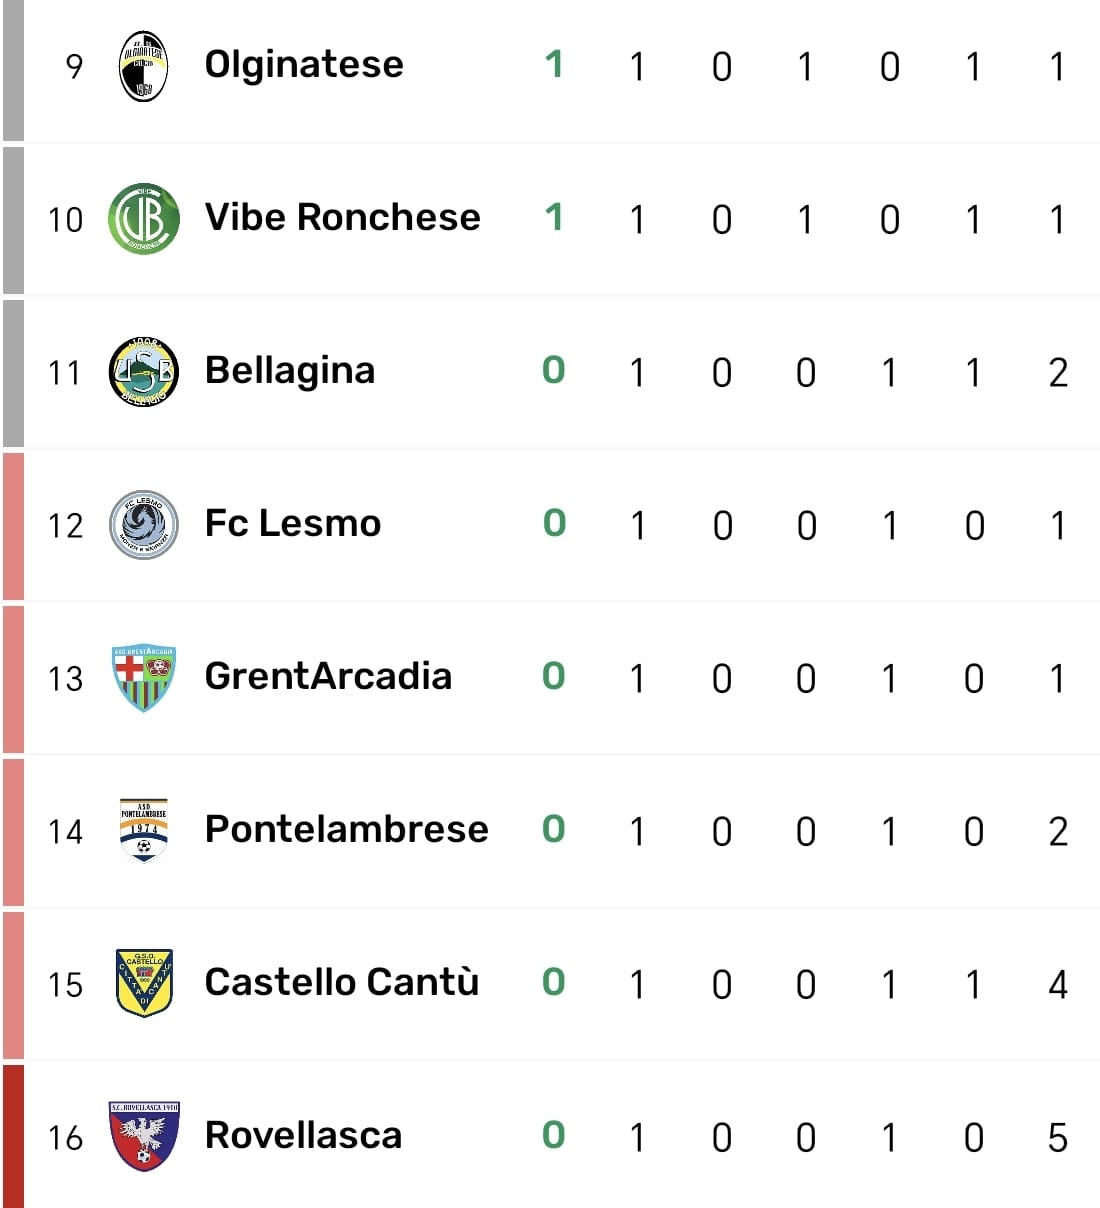The height and width of the screenshot is (1208, 1100).
Task: Click the Rovellasca eagle crest
Action: [143, 1136]
